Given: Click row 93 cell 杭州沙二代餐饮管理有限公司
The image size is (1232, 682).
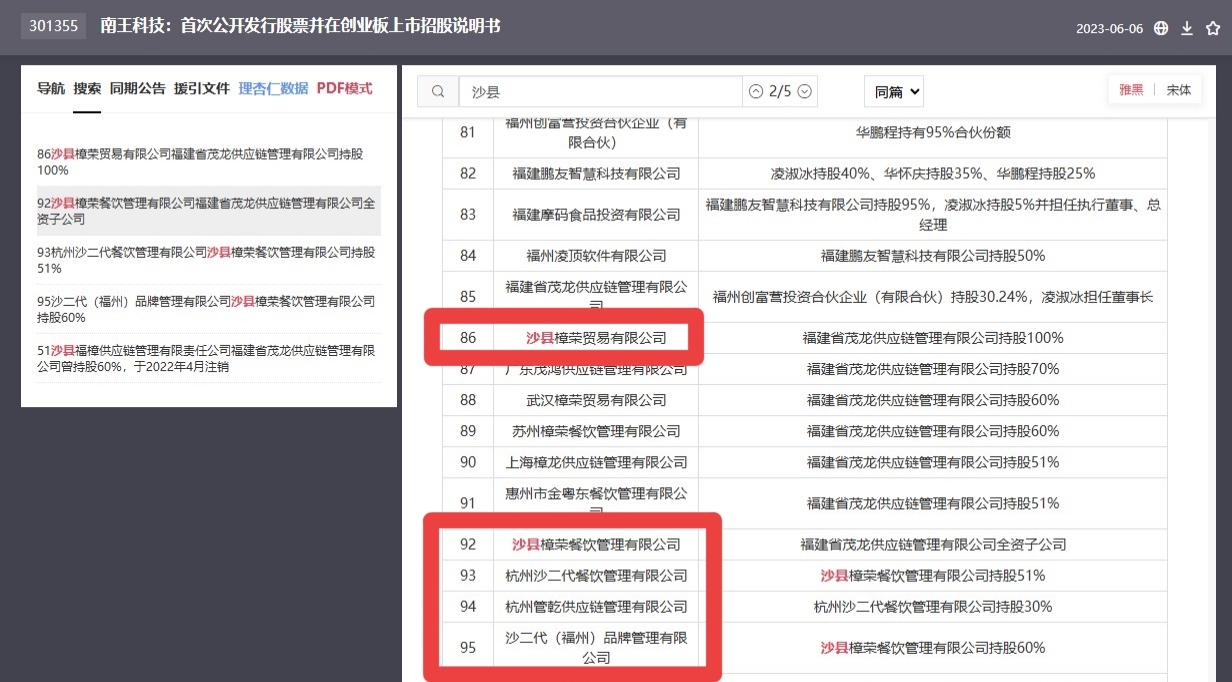Looking at the screenshot, I should 596,576.
